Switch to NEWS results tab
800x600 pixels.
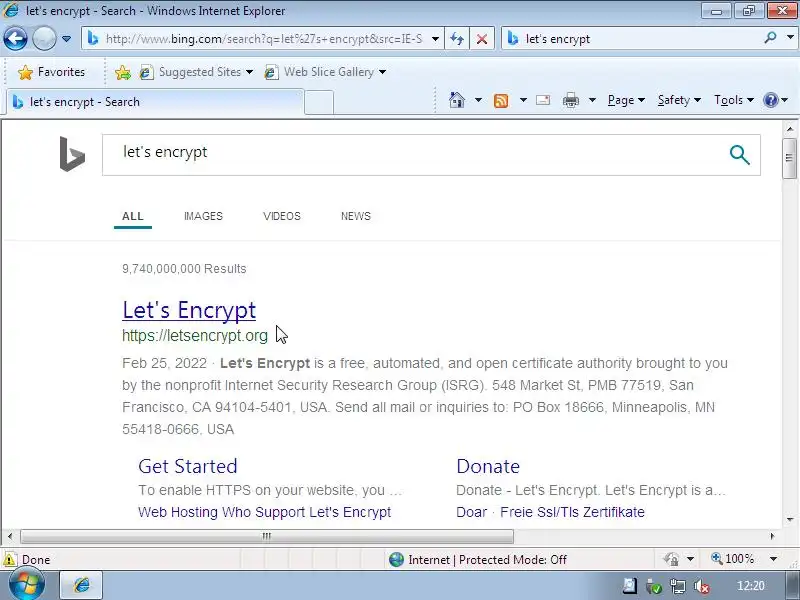(356, 216)
